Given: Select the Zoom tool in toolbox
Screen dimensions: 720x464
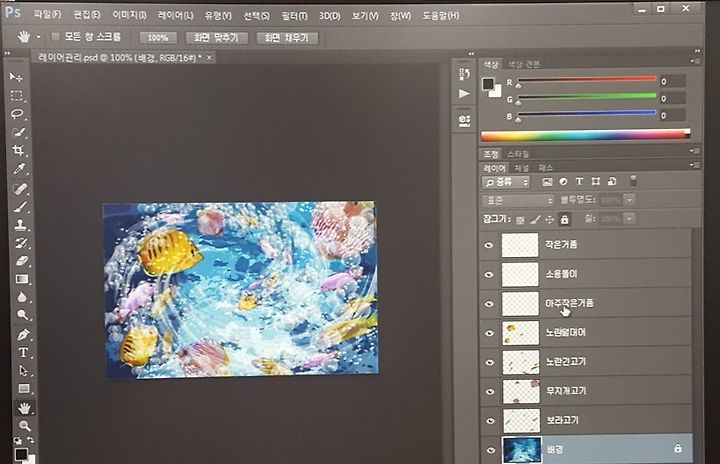Looking at the screenshot, I should click(x=25, y=425).
